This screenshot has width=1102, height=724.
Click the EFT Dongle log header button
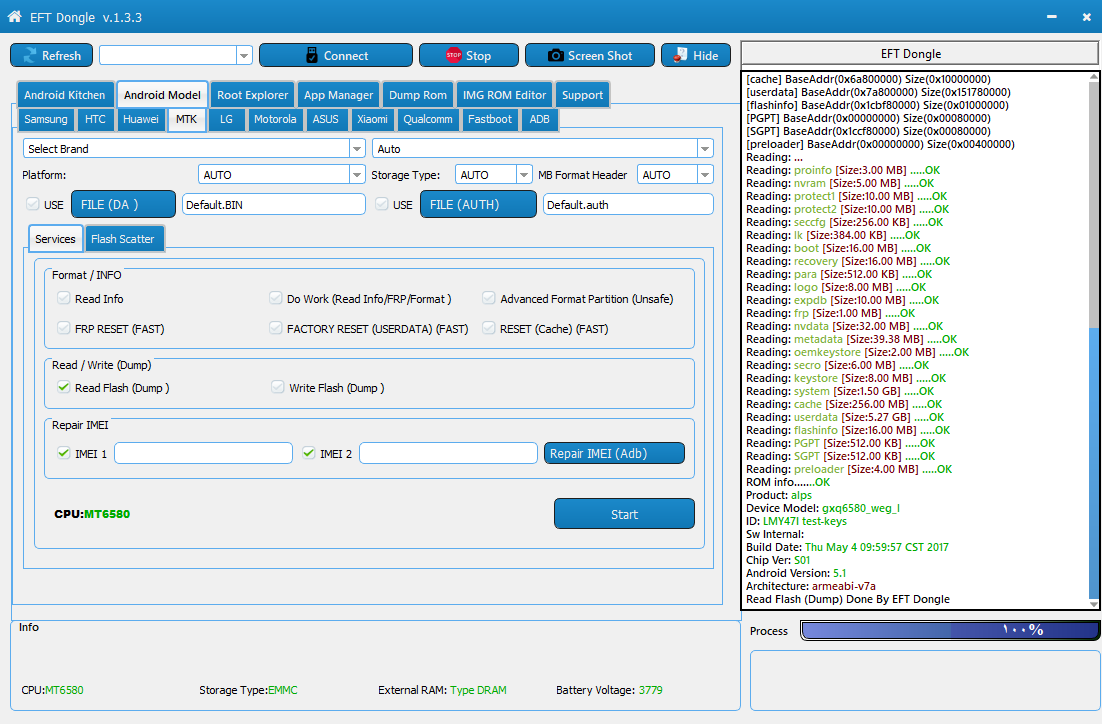click(919, 53)
